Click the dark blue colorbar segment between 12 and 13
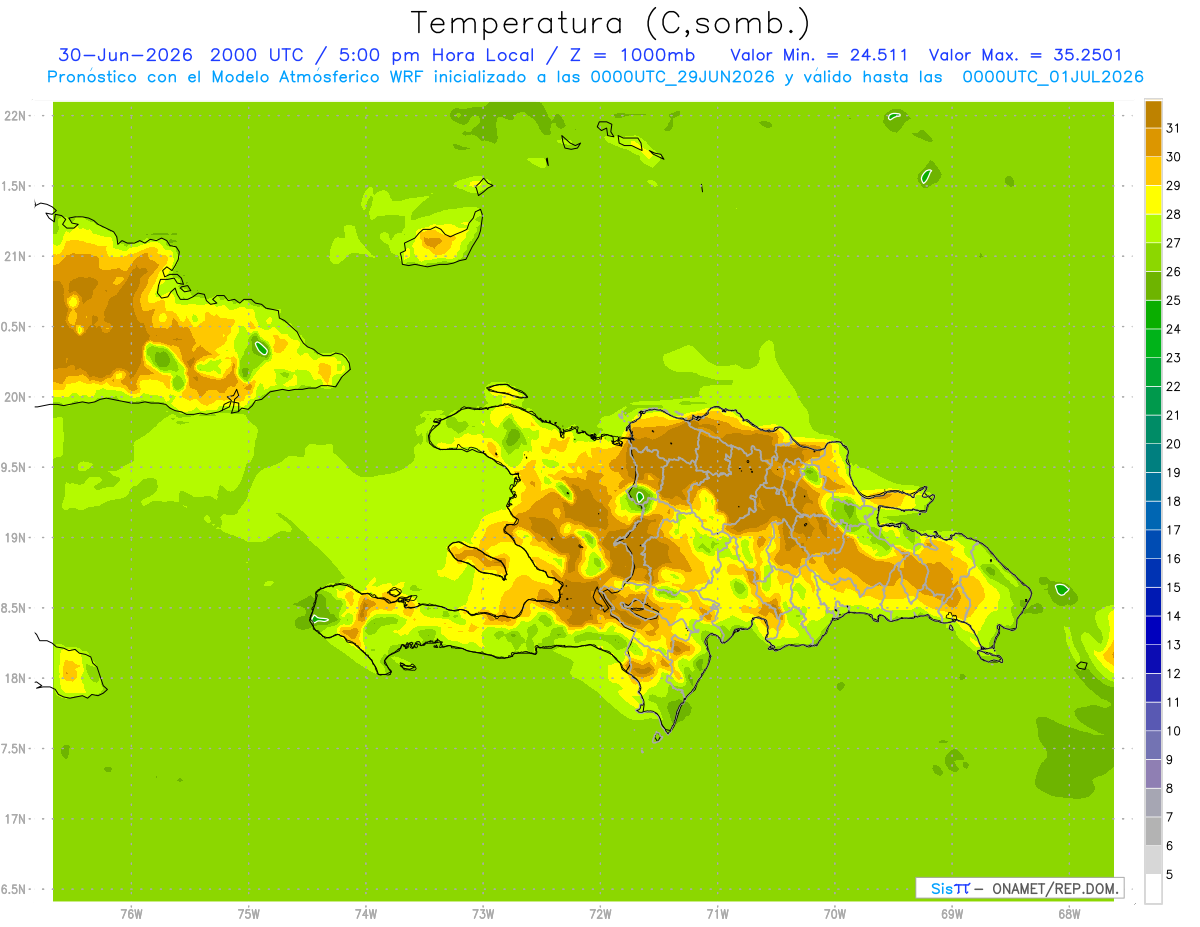 [x=1153, y=659]
